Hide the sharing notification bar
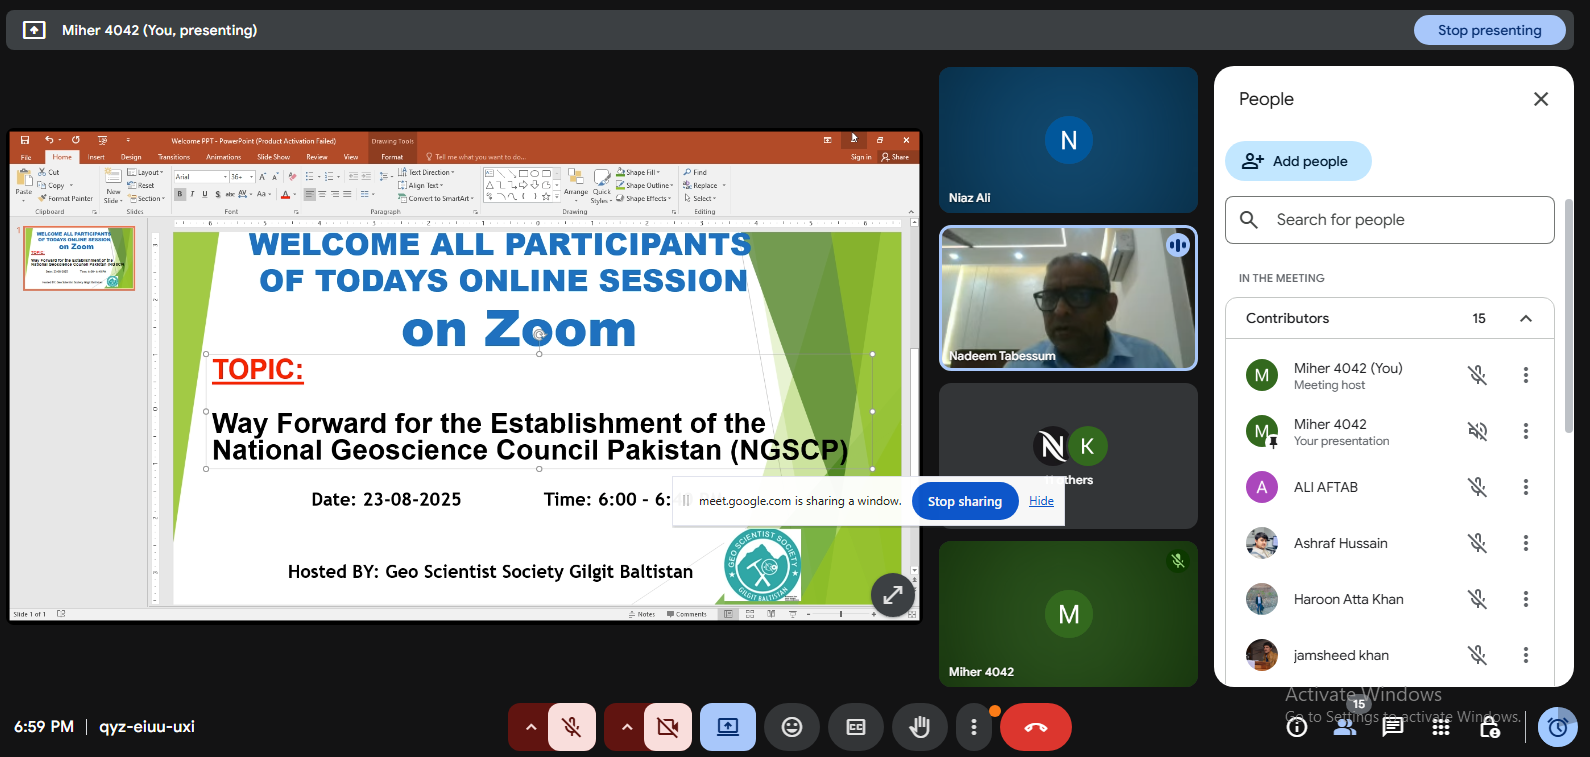This screenshot has height=757, width=1590. pos(1041,501)
